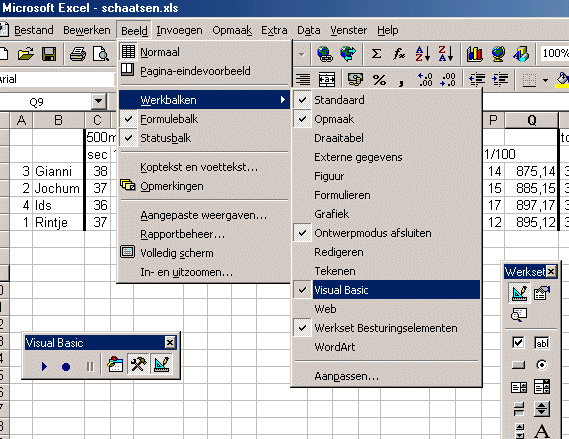Viewport: 569px width, 439px height.
Task: Expand the Name Box dropdown arrow
Action: [x=98, y=102]
